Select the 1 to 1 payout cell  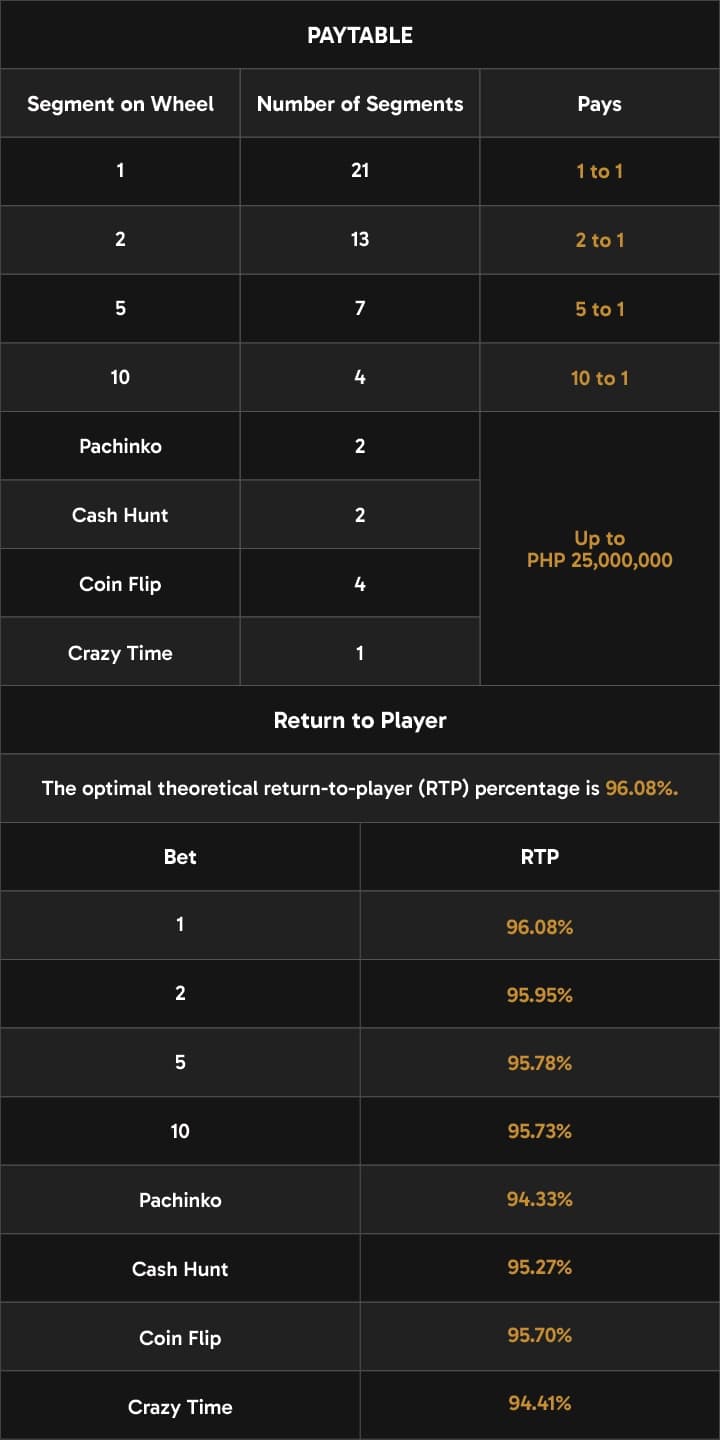click(600, 171)
